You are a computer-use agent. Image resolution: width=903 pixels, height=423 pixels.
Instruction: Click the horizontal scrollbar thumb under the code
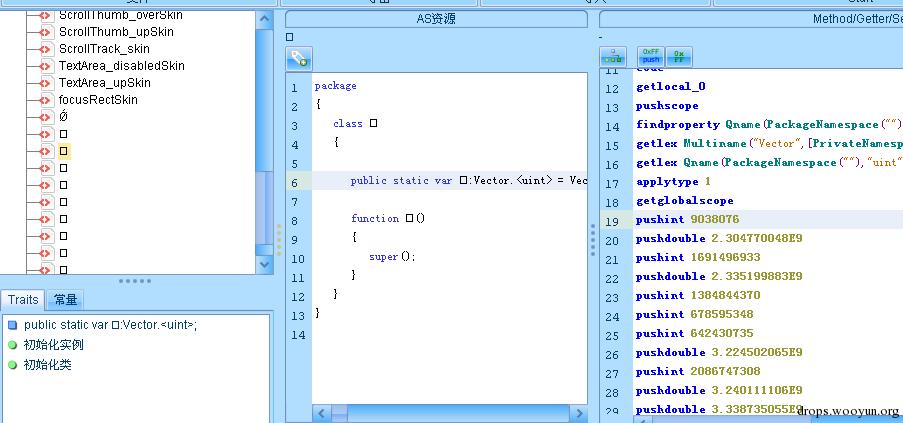tap(339, 413)
